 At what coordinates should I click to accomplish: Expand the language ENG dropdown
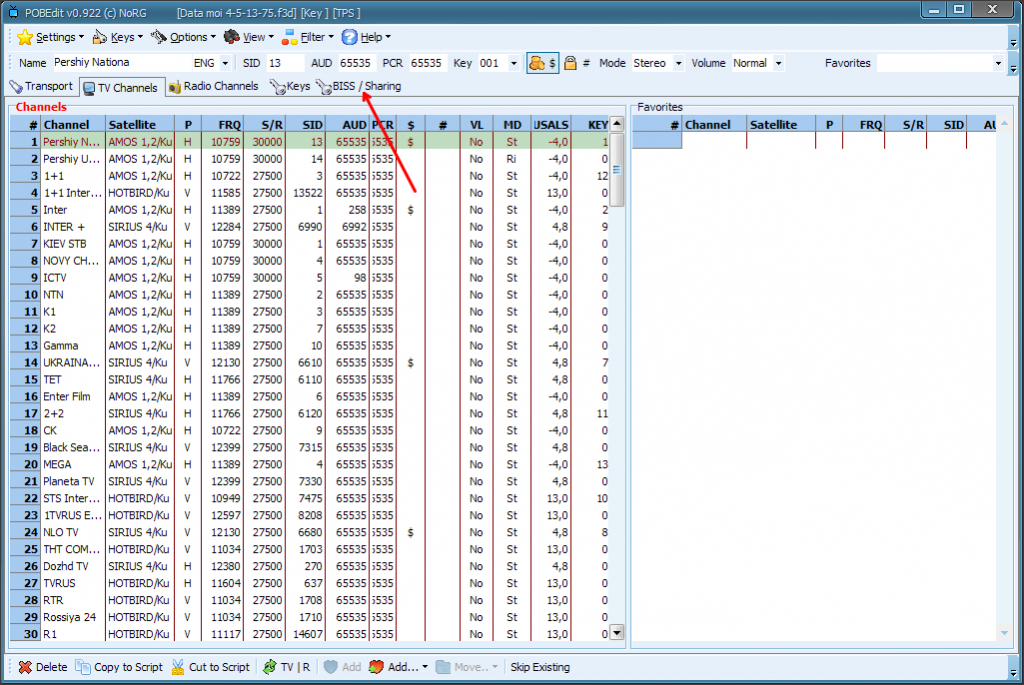(225, 63)
